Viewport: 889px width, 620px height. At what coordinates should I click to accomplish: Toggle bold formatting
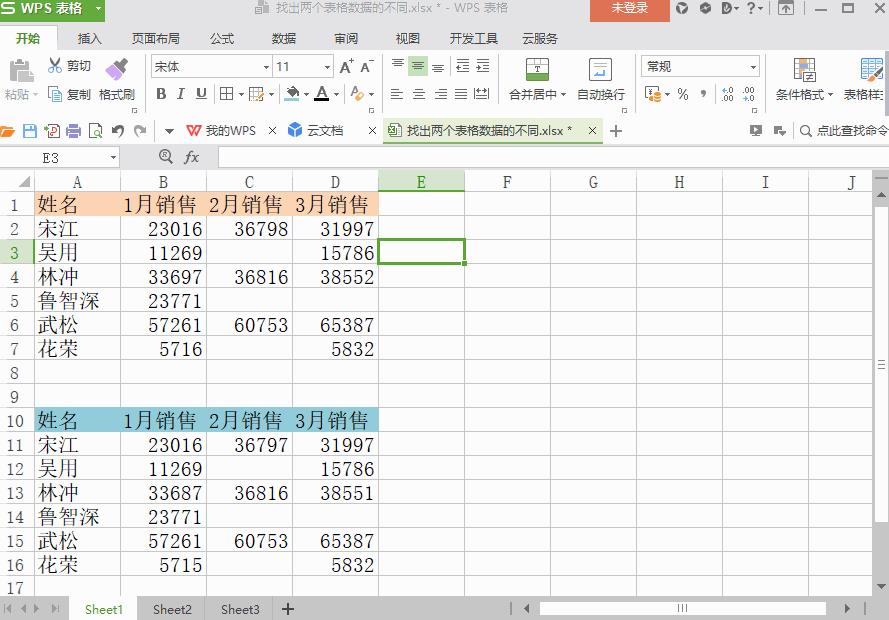point(160,93)
